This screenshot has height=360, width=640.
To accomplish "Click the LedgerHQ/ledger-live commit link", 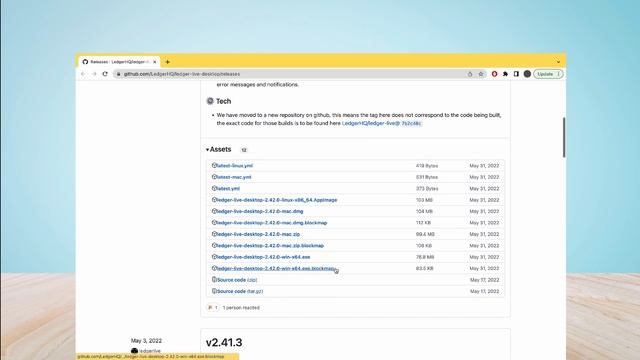I will 382,123.
